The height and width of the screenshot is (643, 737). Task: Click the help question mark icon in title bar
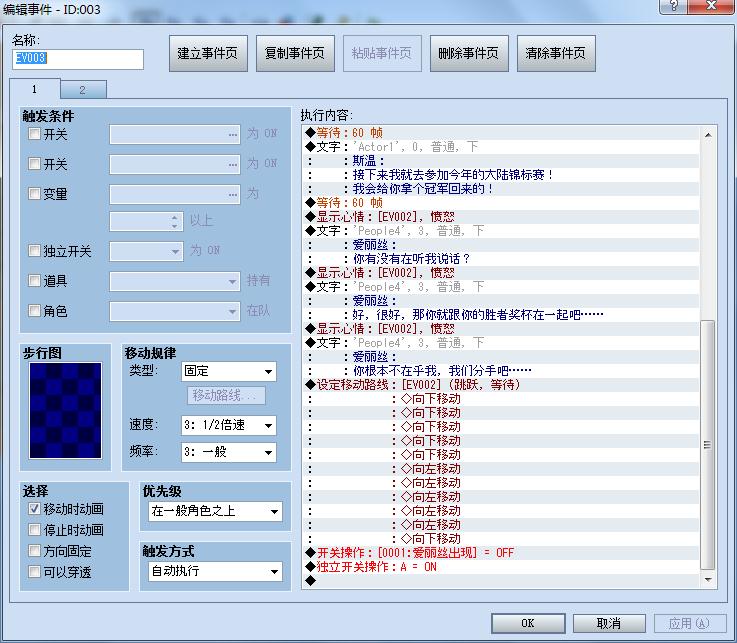pyautogui.click(x=673, y=6)
